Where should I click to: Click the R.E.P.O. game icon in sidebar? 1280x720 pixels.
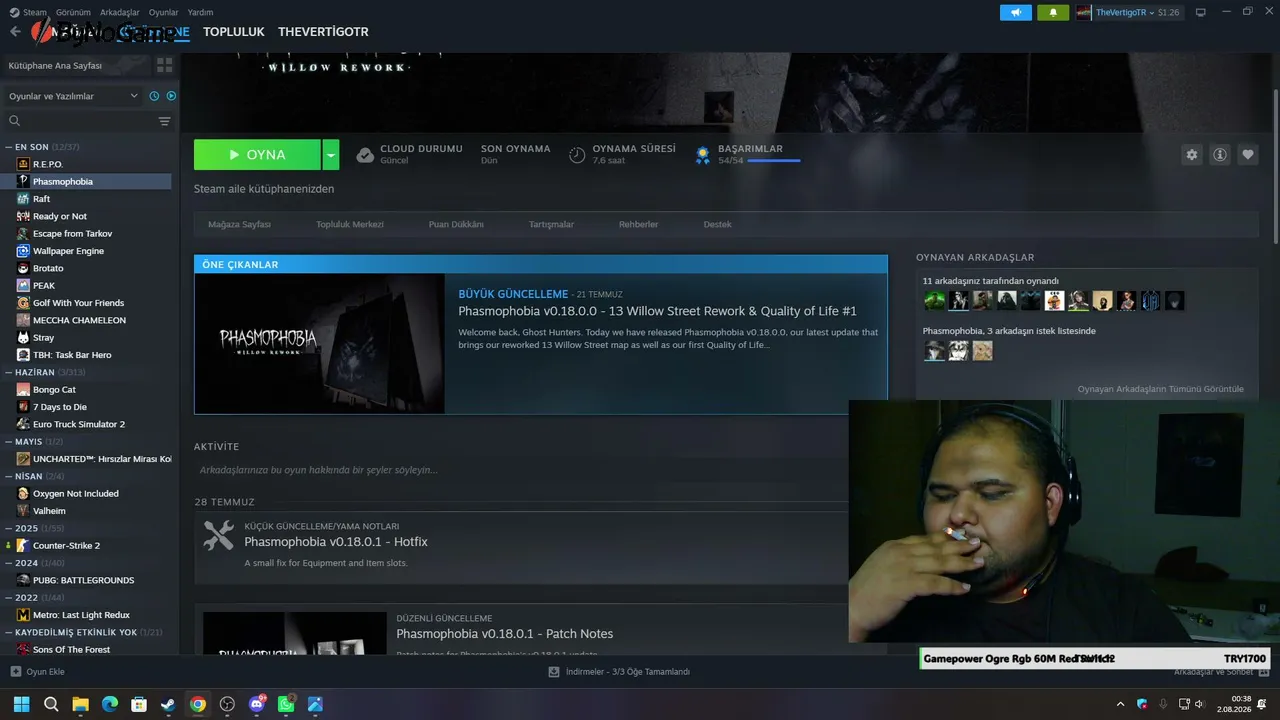click(24, 164)
